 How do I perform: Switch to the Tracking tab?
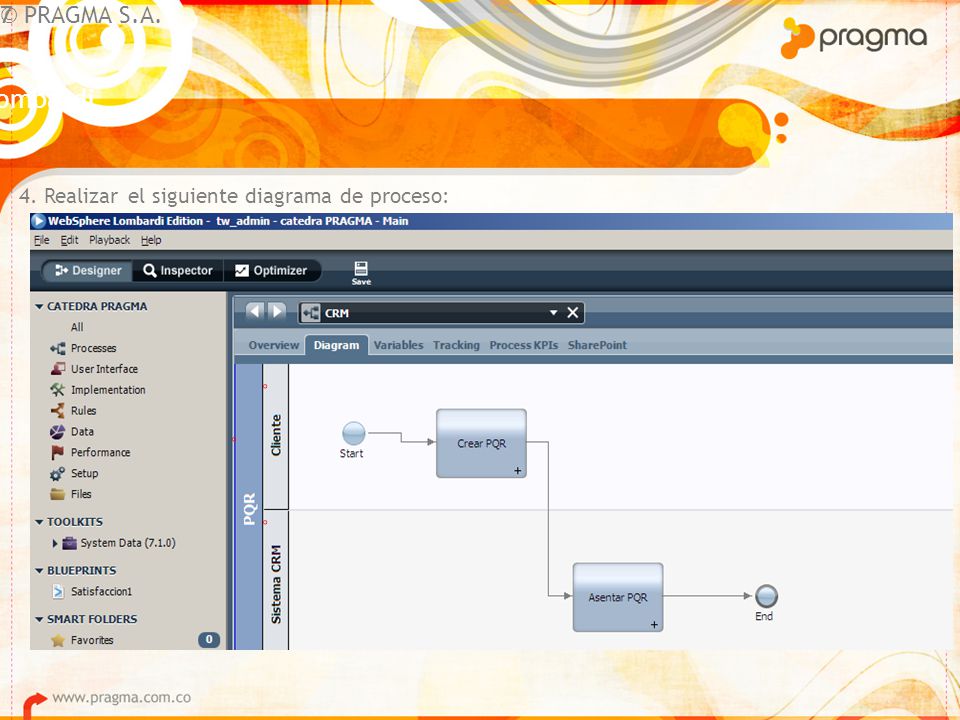[x=456, y=345]
